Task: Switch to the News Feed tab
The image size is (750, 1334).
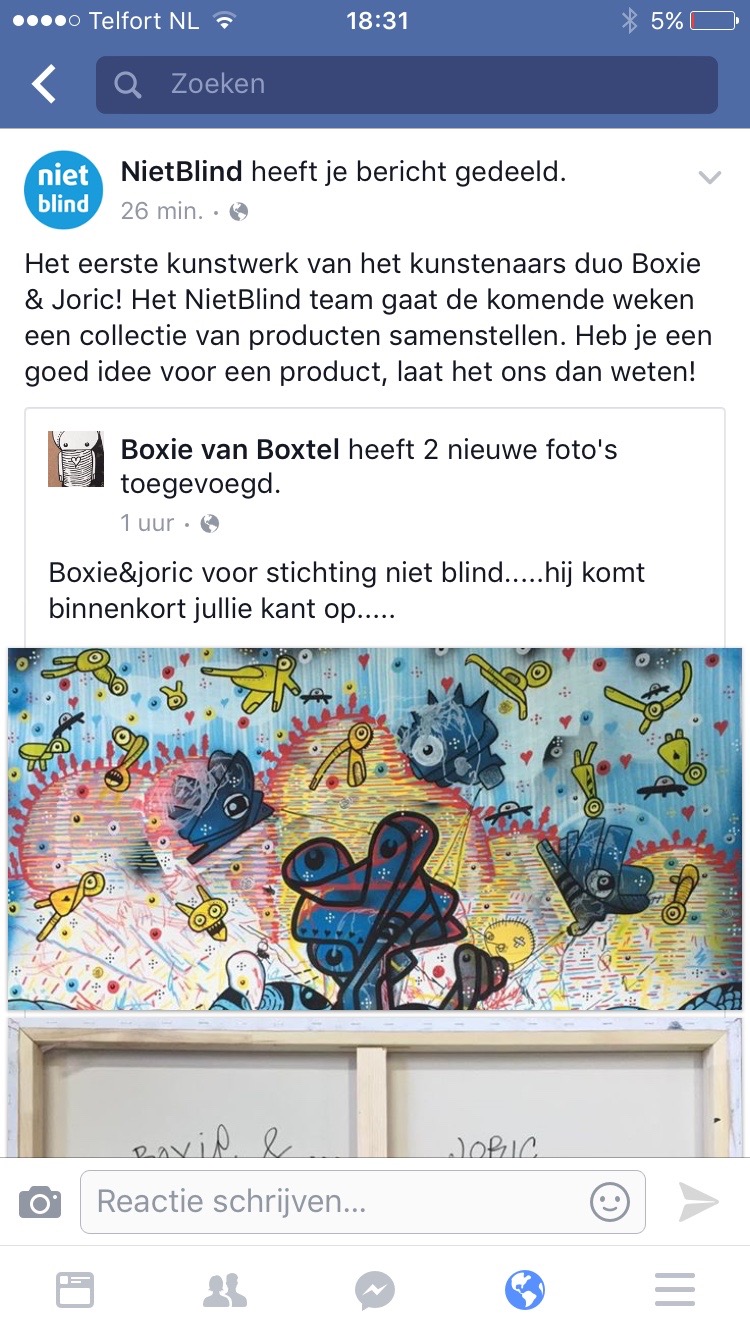Action: coord(75,1290)
